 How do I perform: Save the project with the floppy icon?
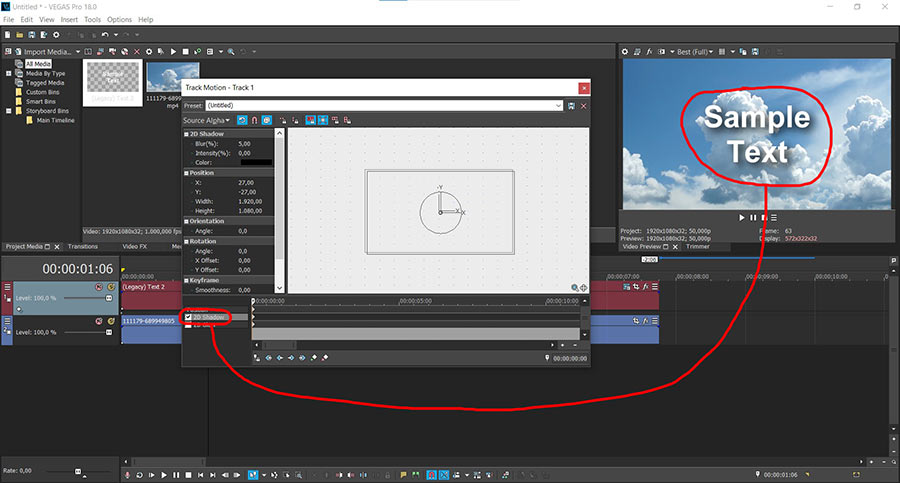click(32, 35)
